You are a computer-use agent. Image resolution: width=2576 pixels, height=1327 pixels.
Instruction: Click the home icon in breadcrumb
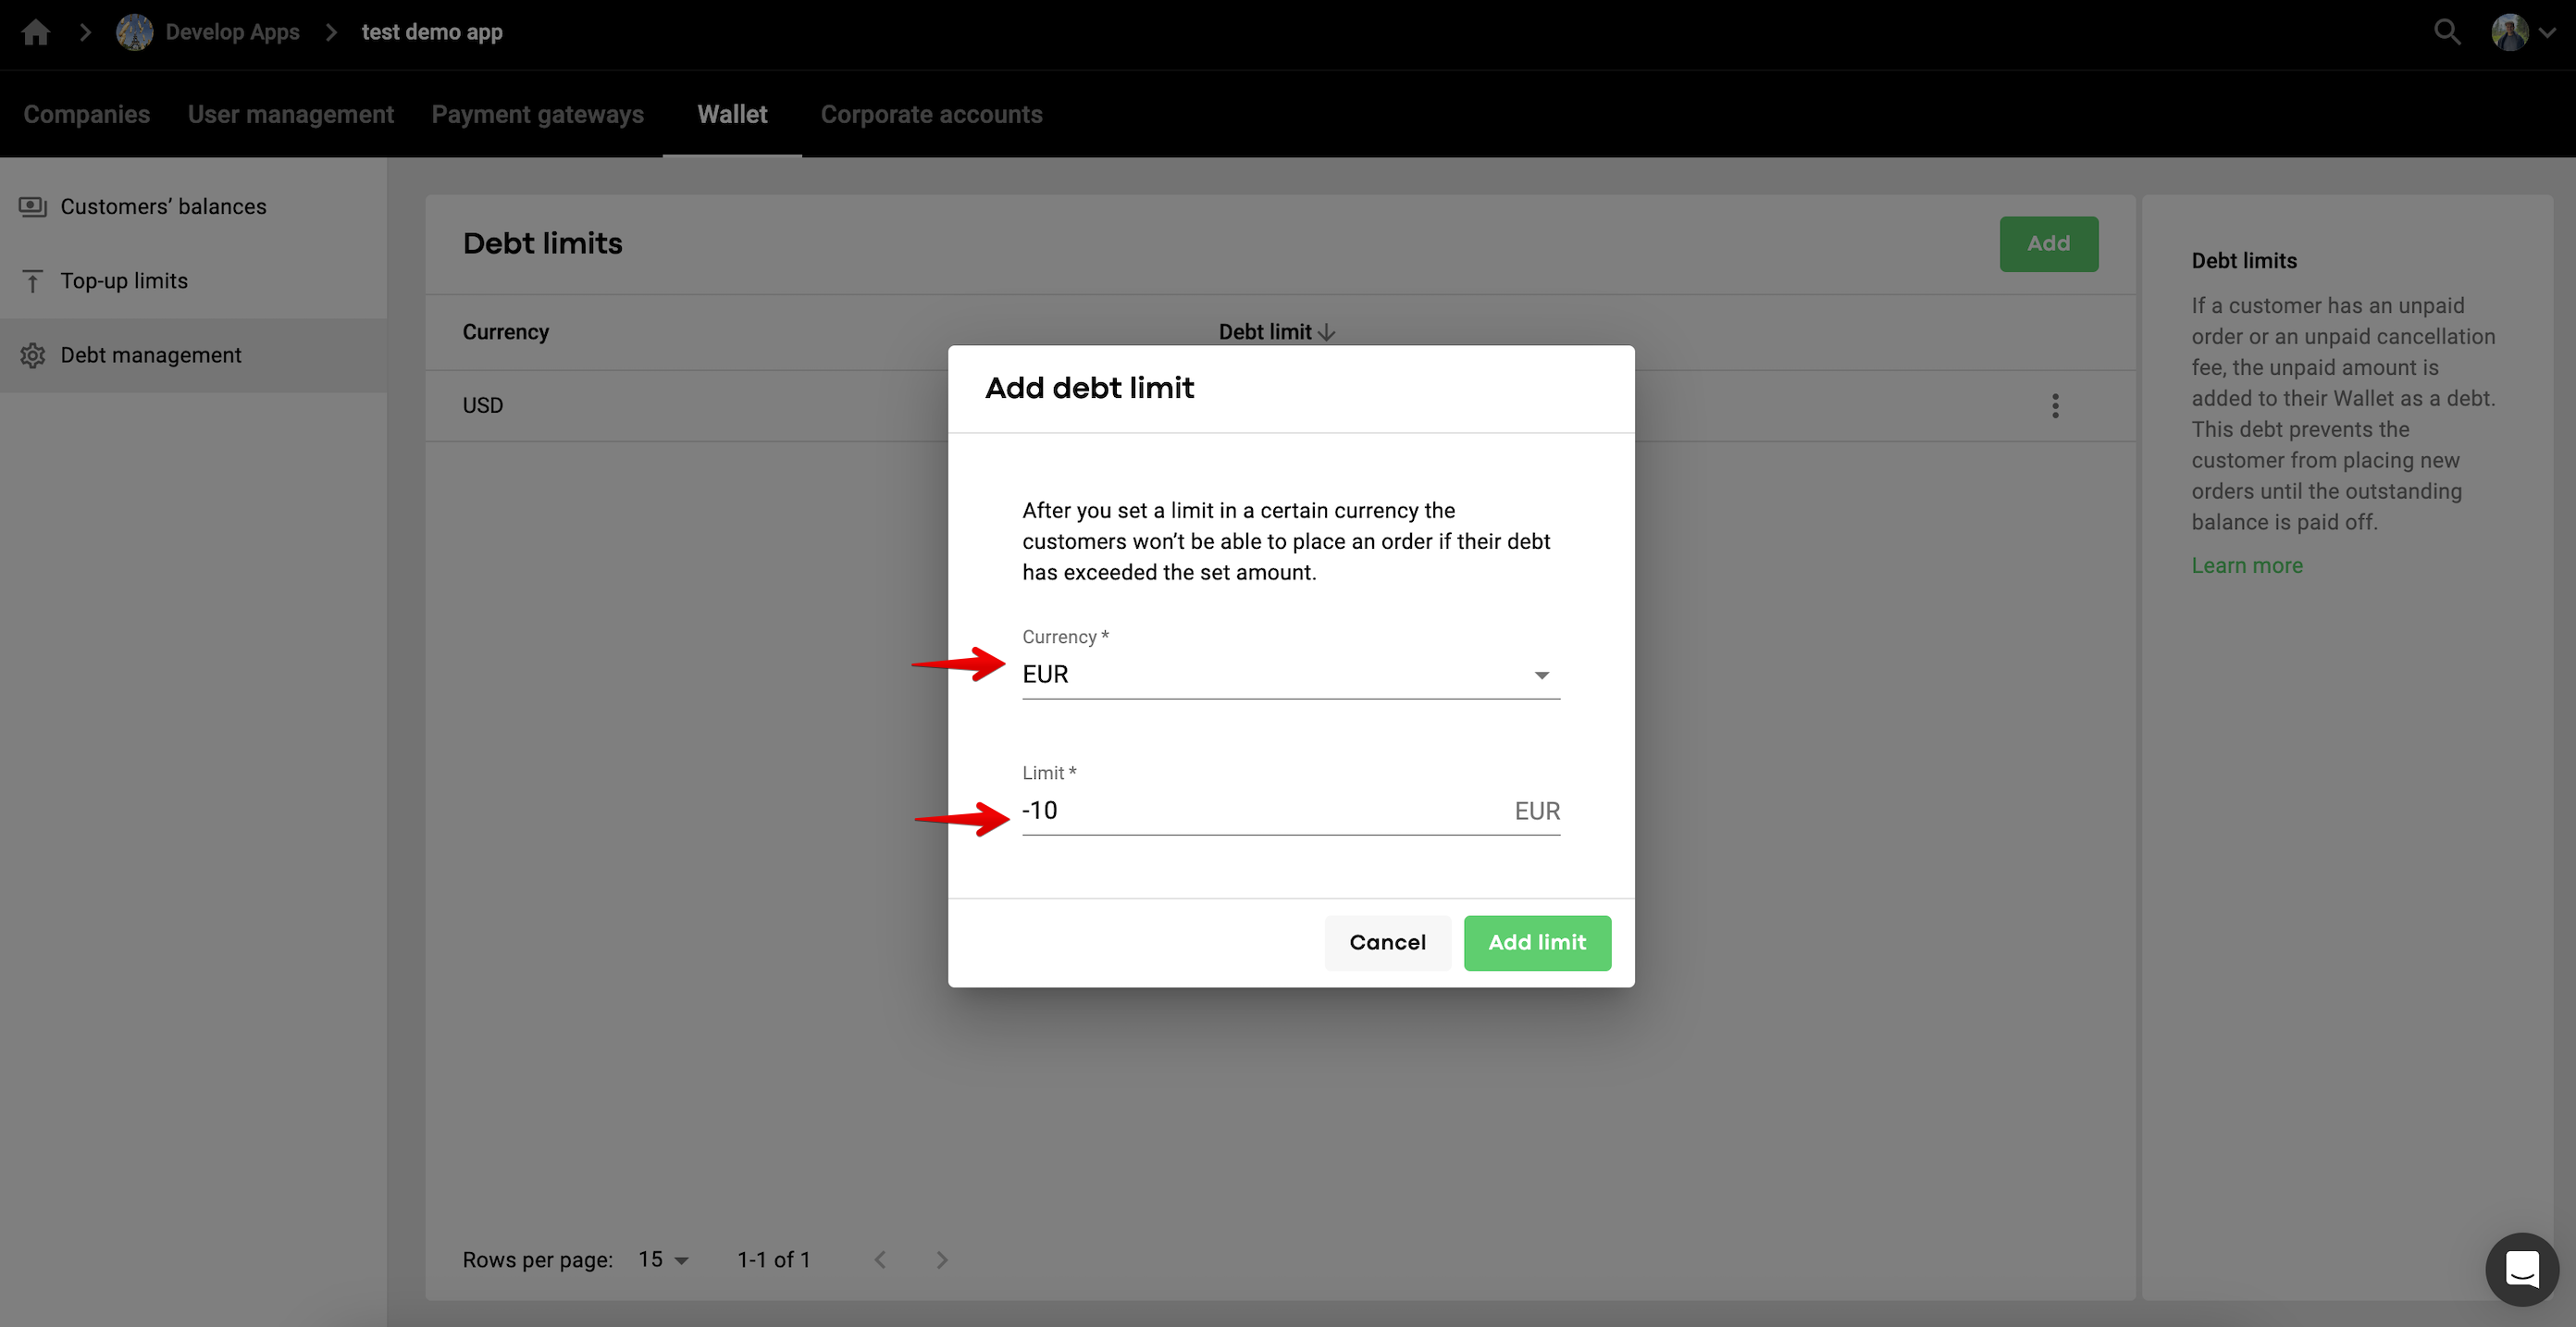pyautogui.click(x=36, y=32)
